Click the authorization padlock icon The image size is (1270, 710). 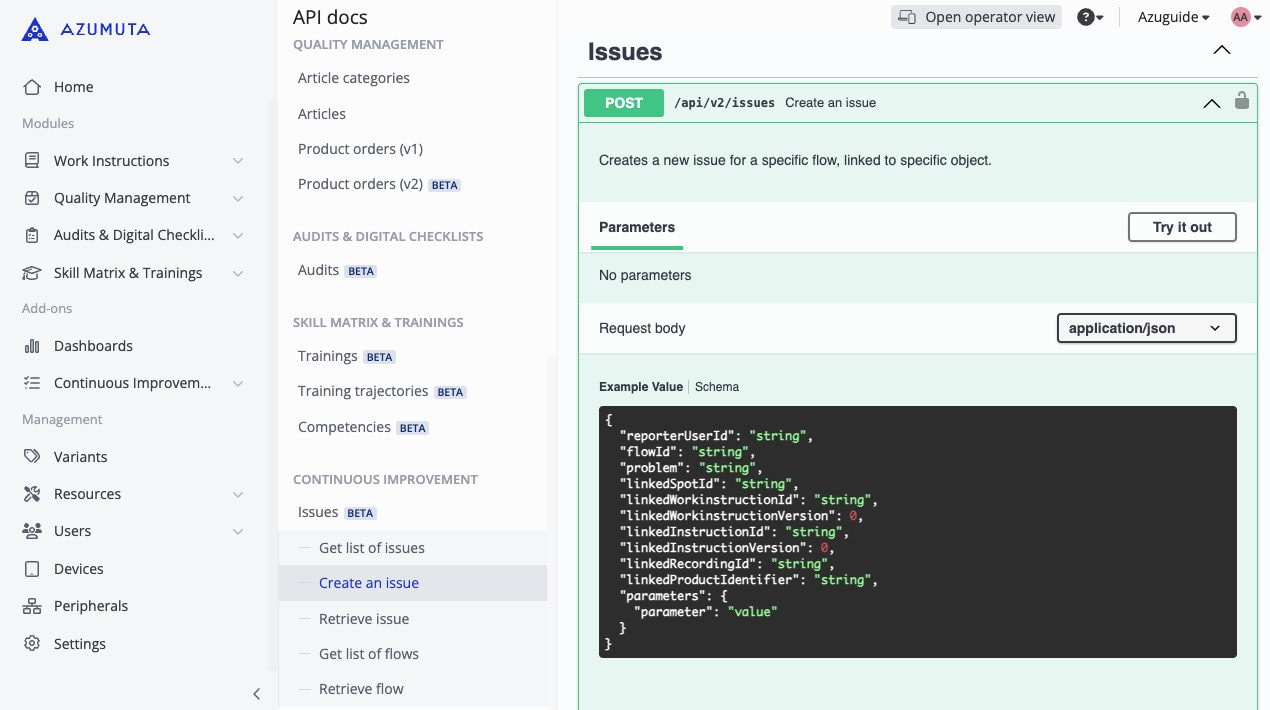click(1242, 101)
